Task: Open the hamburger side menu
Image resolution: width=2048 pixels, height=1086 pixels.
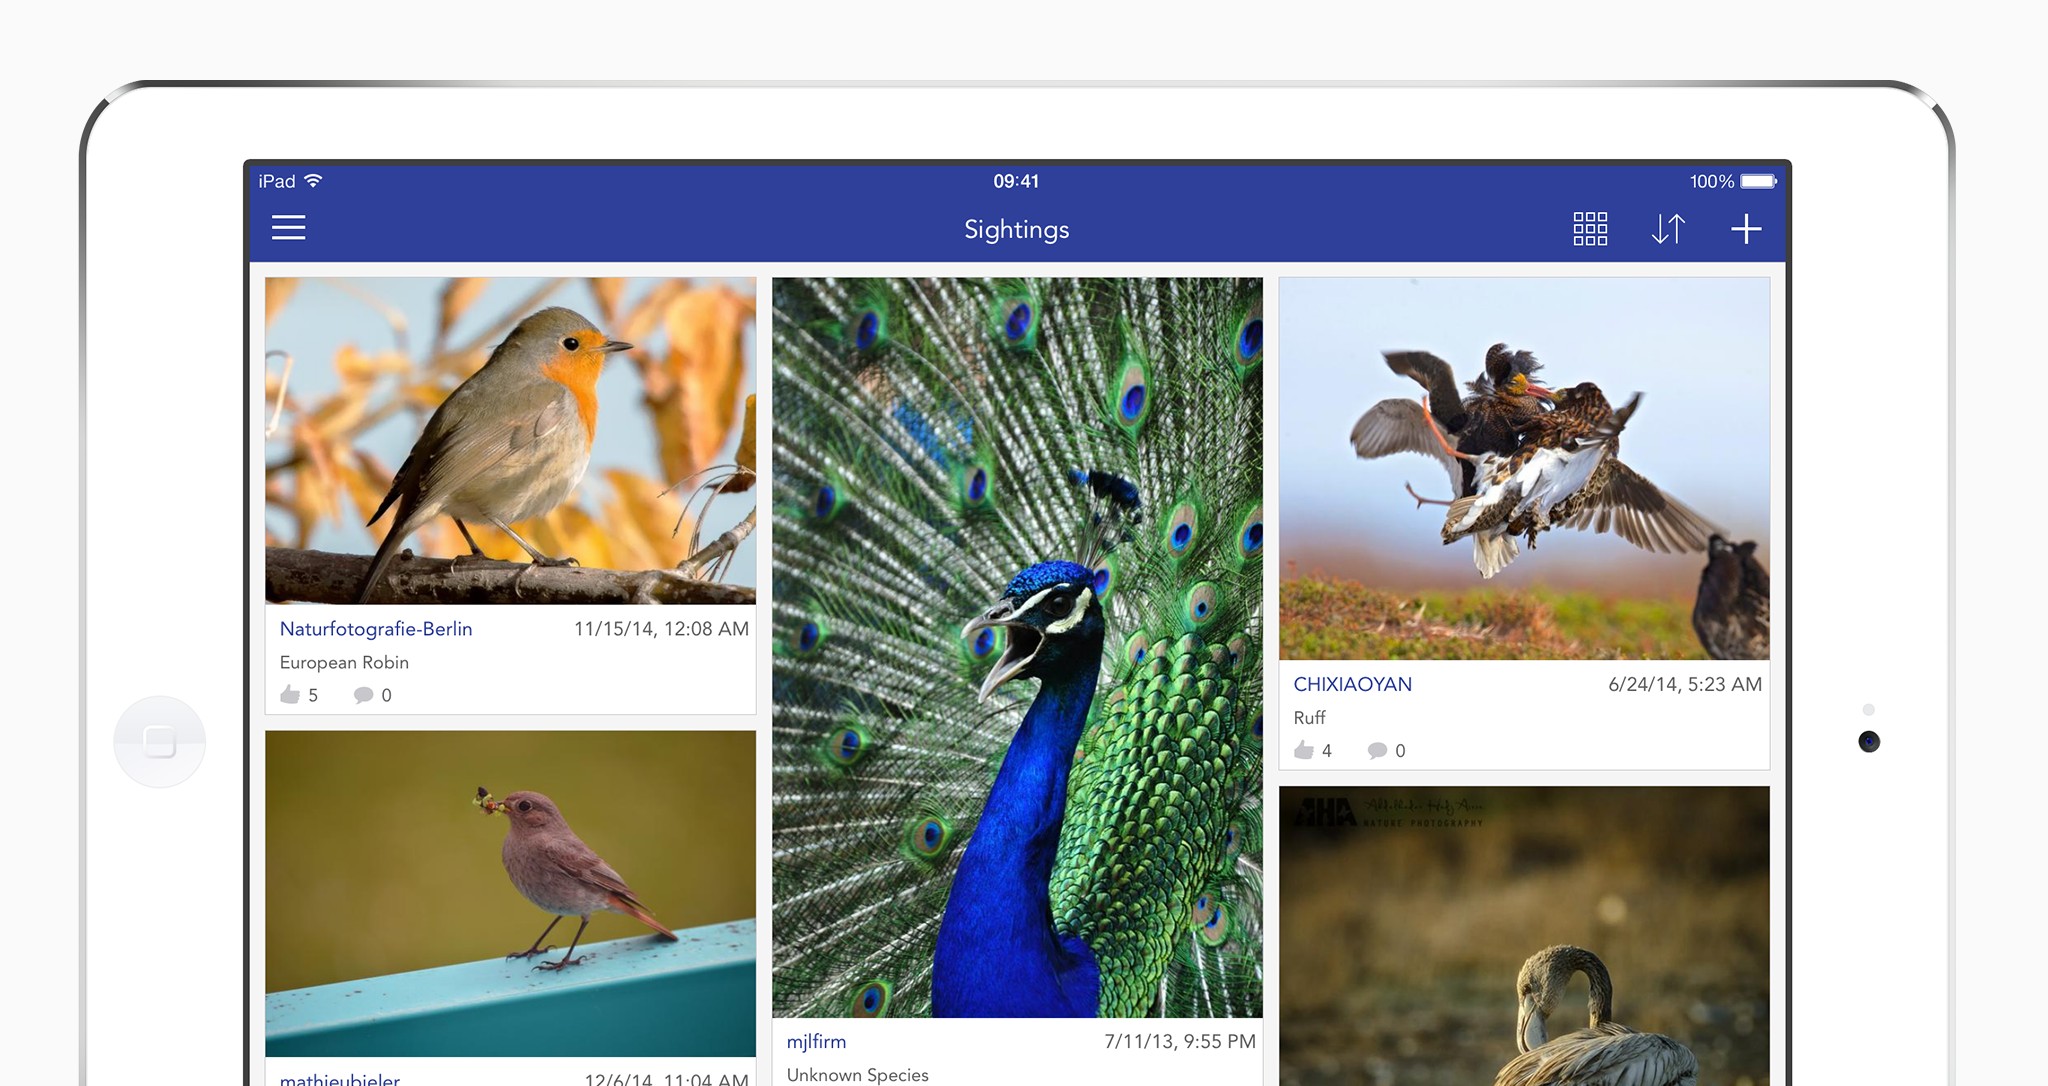Action: coord(288,228)
